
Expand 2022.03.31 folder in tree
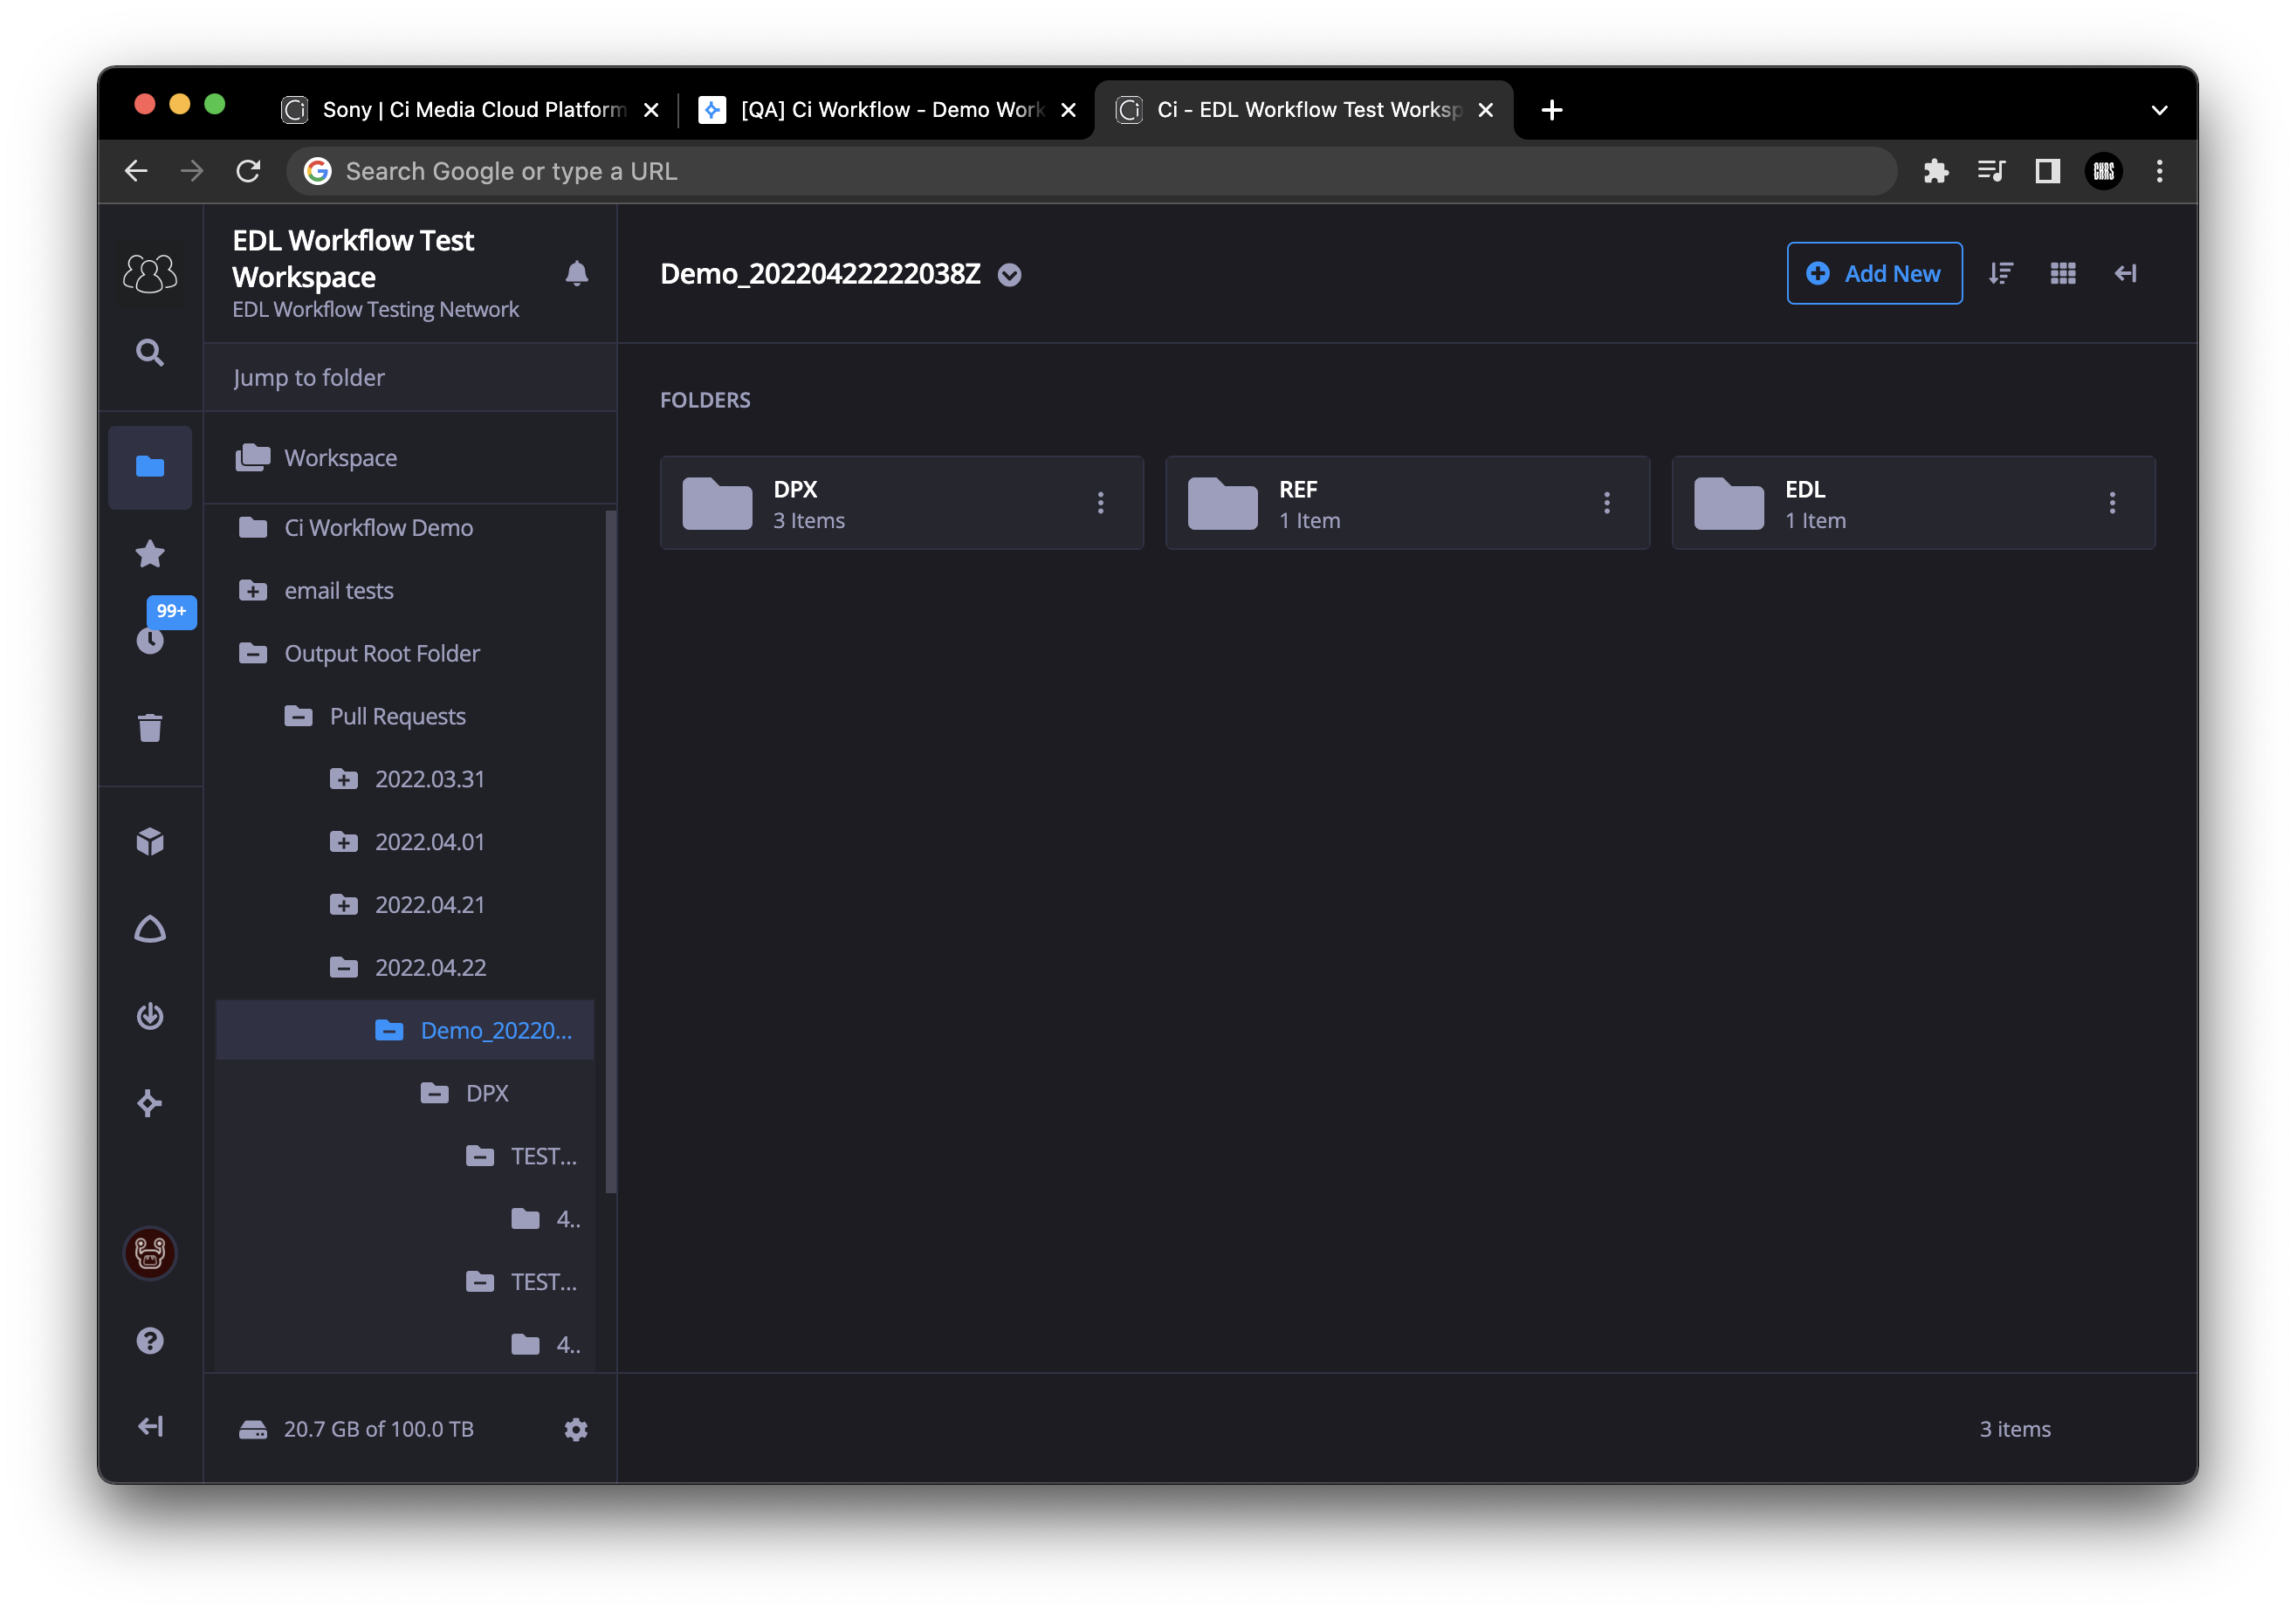point(343,779)
